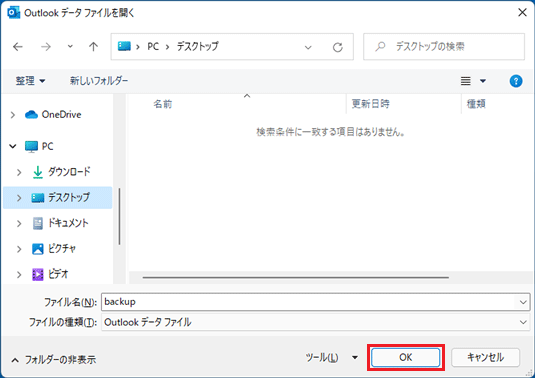Expand the ドキュメント tree node
This screenshot has width=535, height=378.
tap(19, 223)
